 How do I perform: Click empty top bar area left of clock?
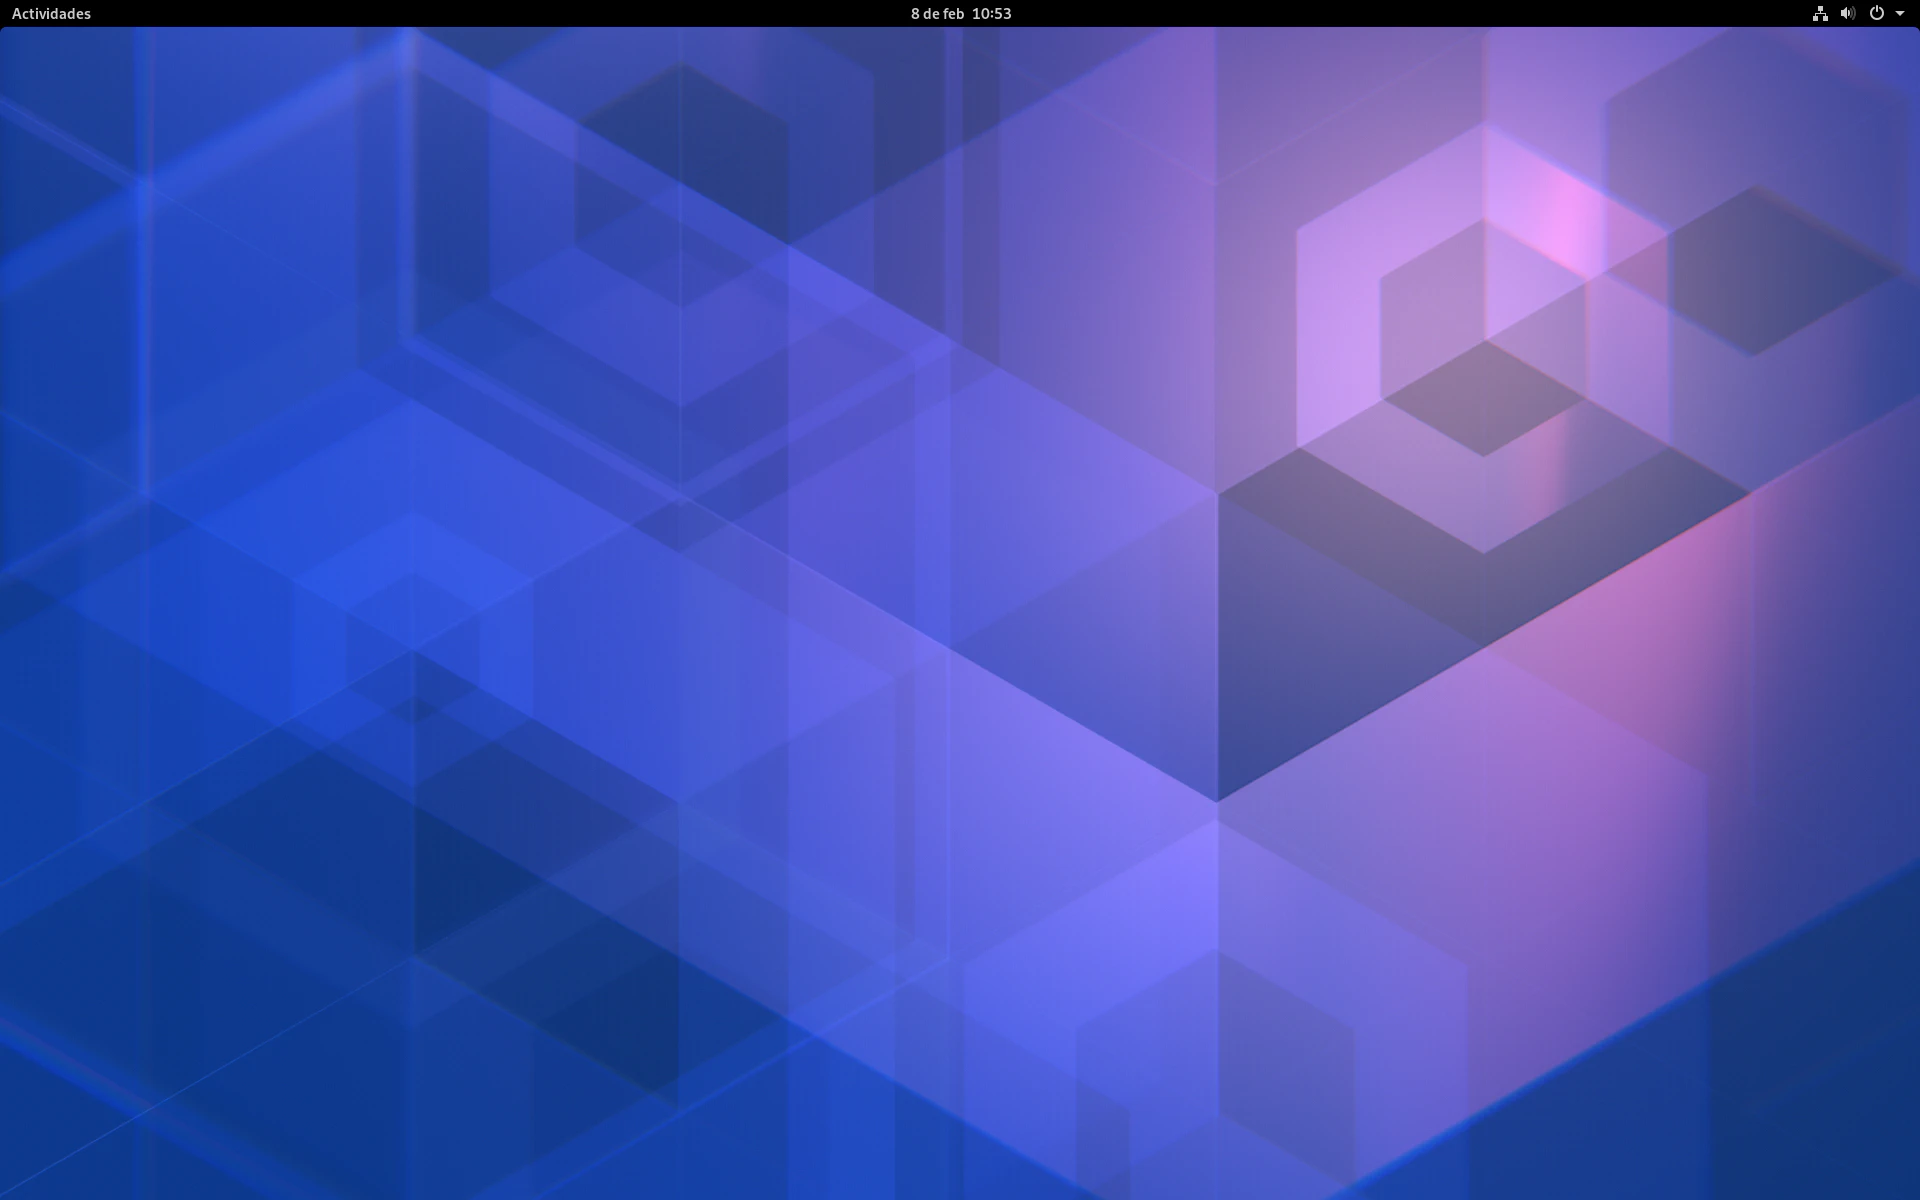pos(500,13)
